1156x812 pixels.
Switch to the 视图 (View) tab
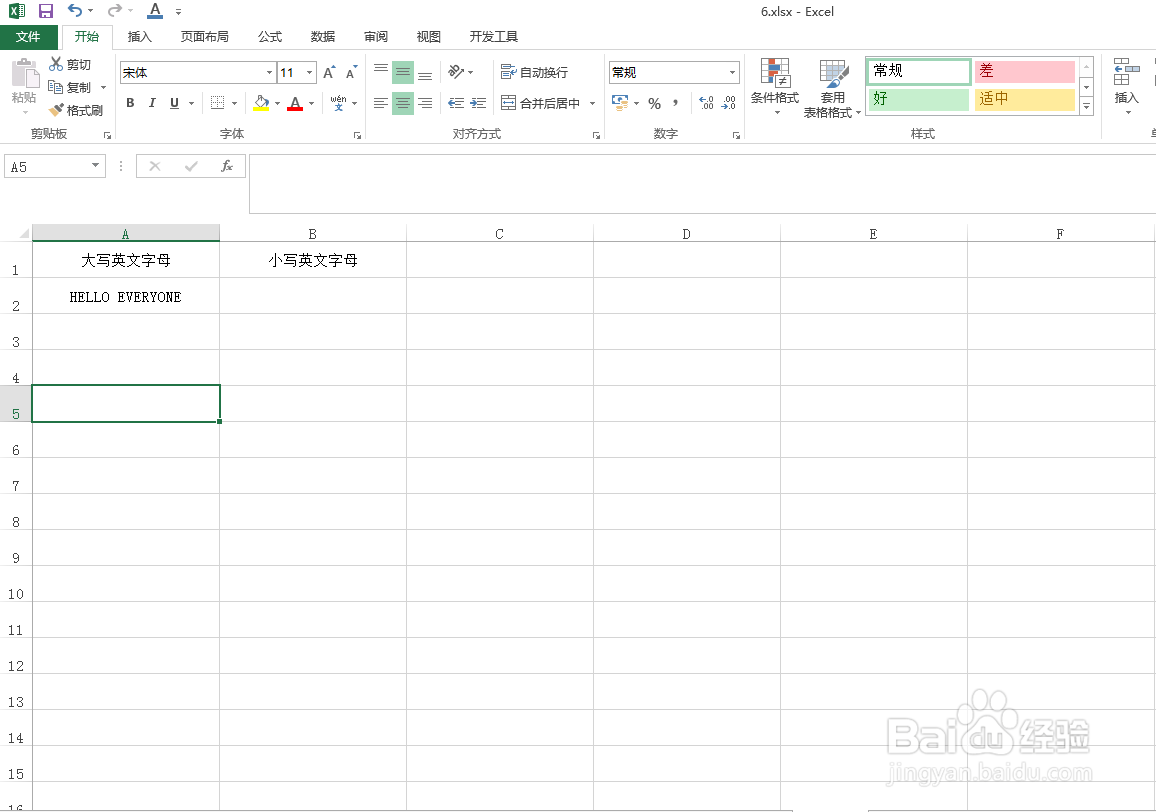point(428,36)
